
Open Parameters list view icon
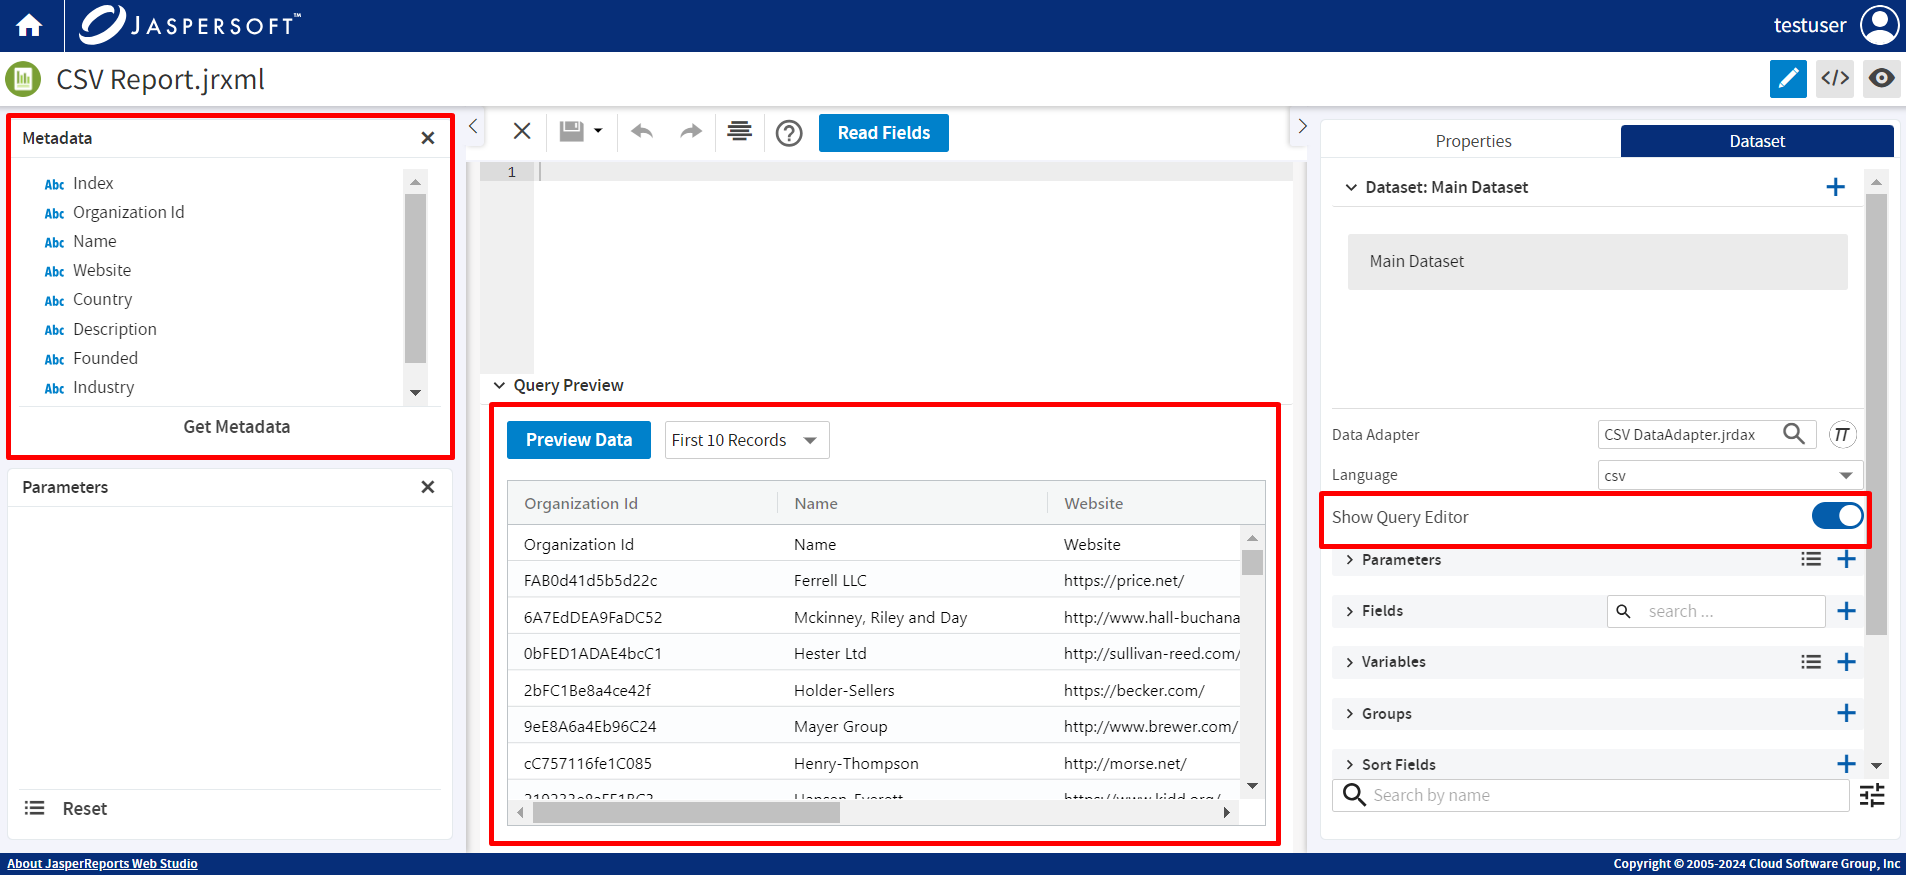point(1811,559)
